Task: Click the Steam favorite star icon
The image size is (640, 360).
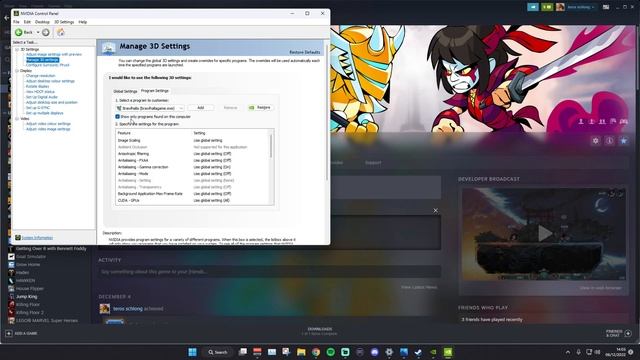Action: pyautogui.click(x=624, y=141)
